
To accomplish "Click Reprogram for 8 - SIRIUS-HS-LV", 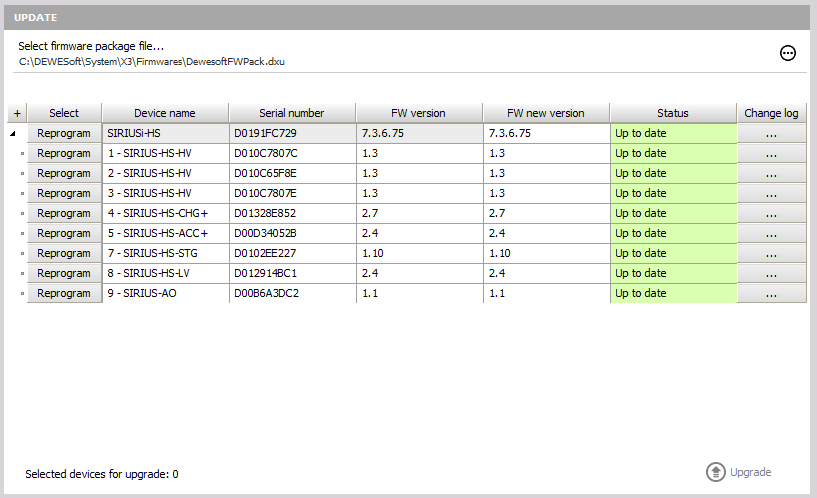I will [x=64, y=273].
